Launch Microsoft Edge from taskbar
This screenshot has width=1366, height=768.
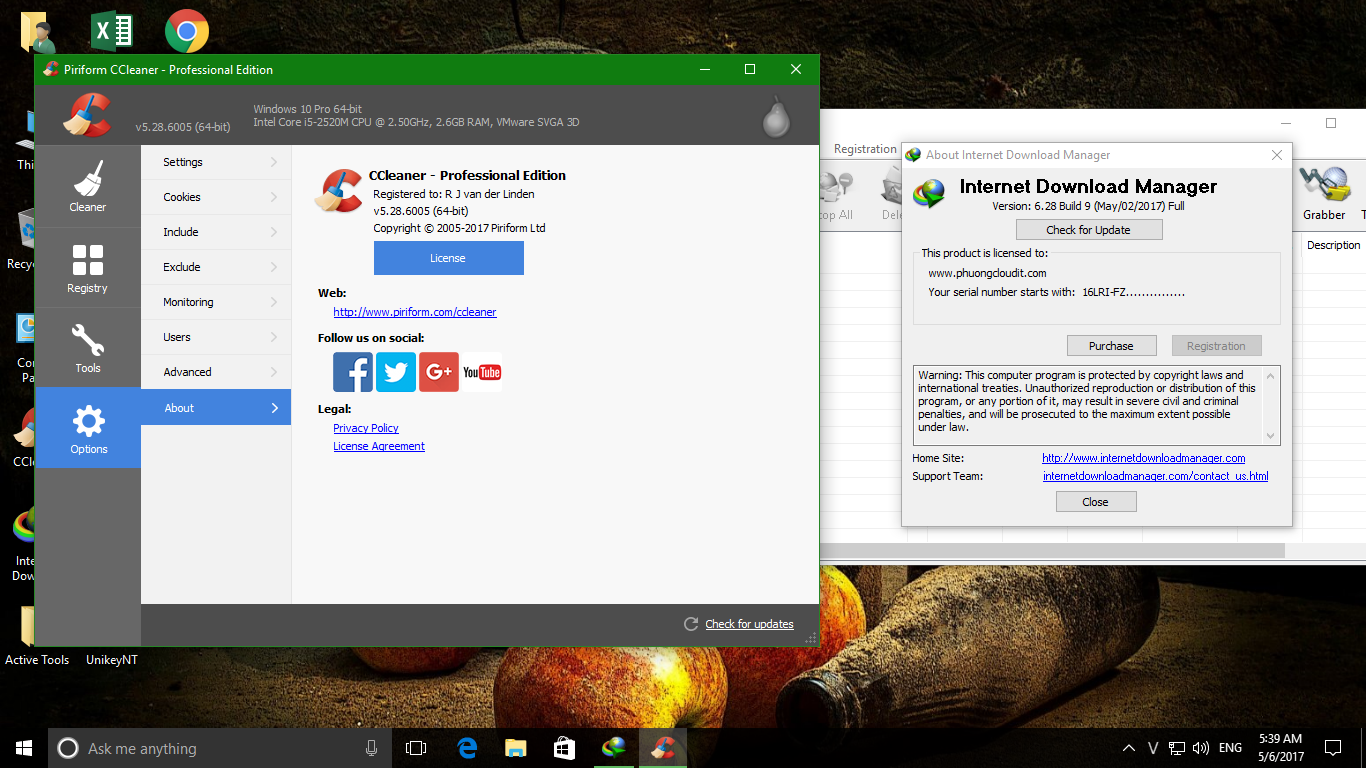(467, 748)
